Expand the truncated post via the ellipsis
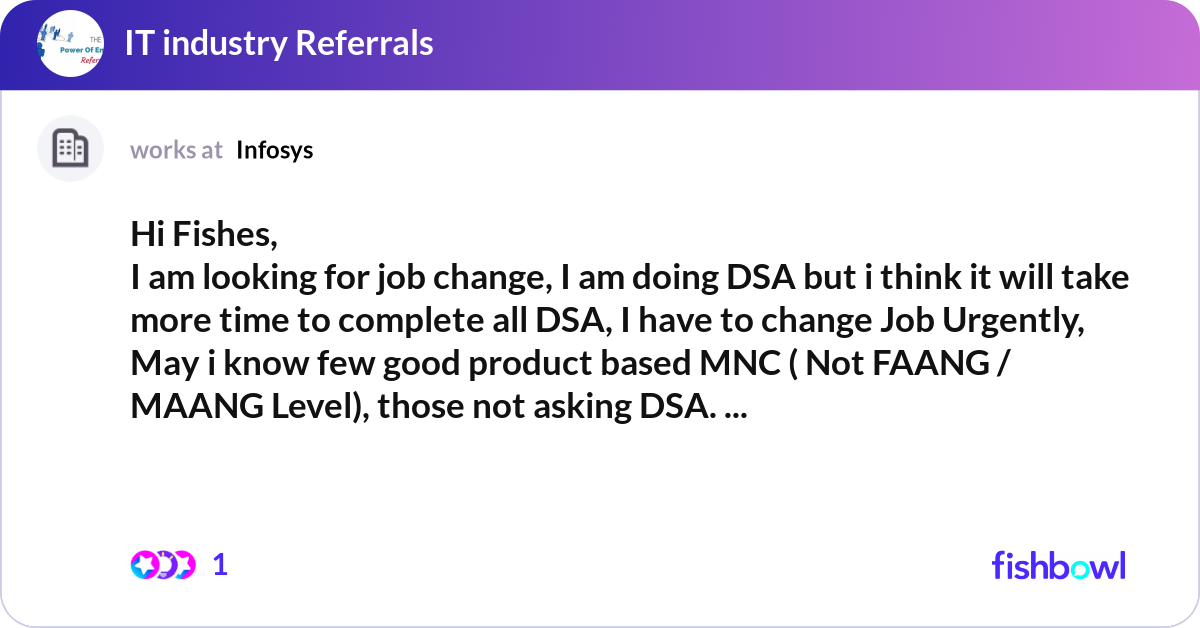1200x628 pixels. 733,408
